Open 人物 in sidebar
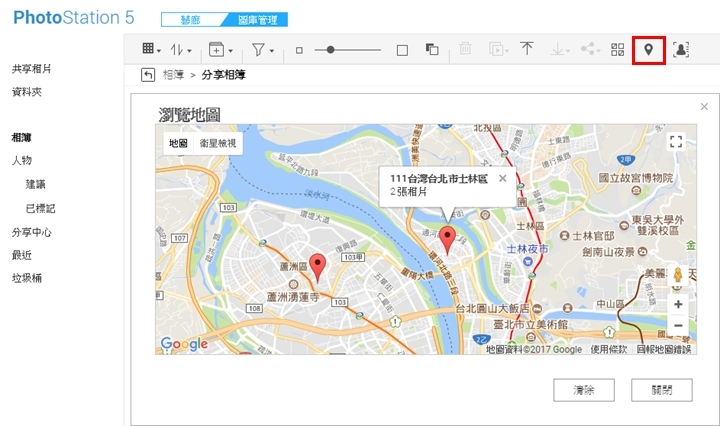720x426 pixels. [x=22, y=160]
